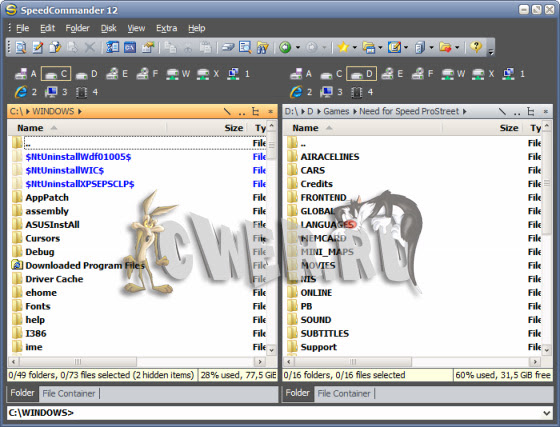Click the Find files magnifier icon

coord(245,47)
